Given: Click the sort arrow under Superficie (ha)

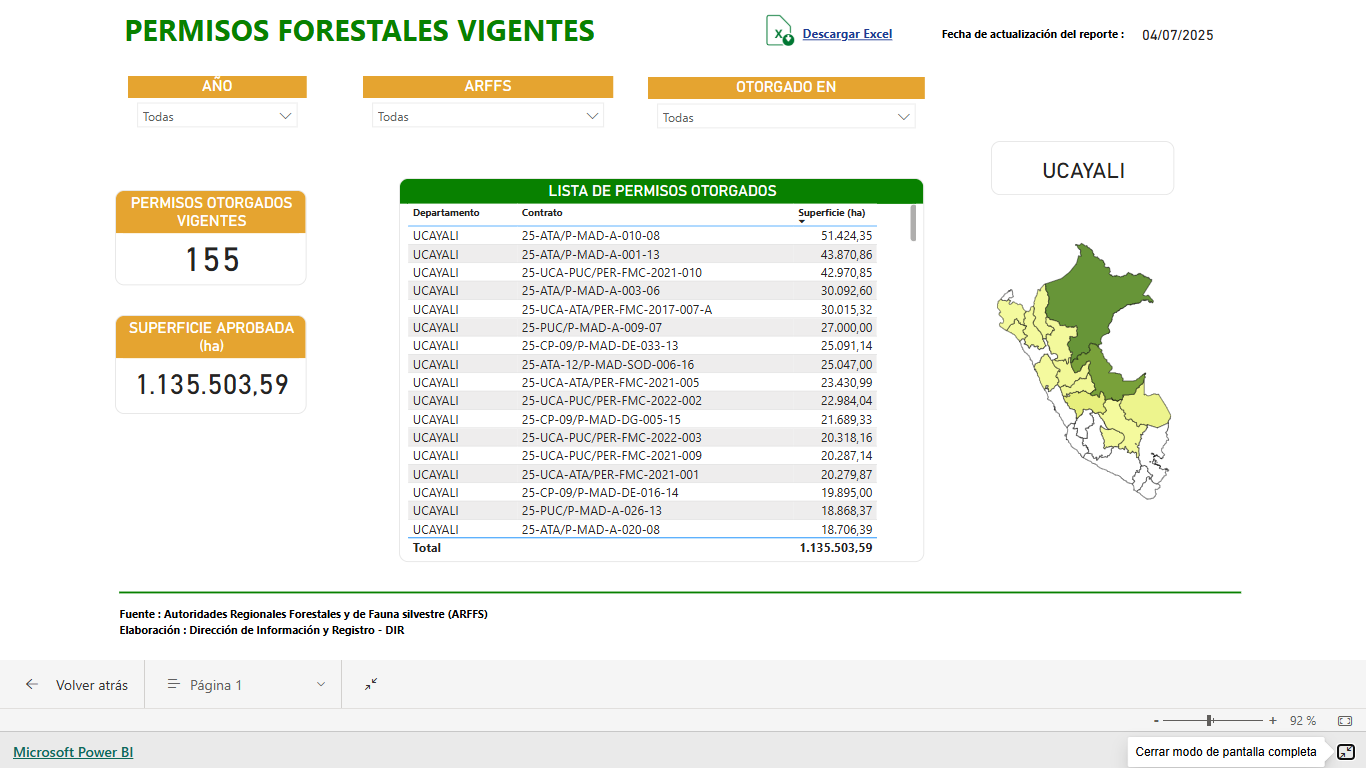Looking at the screenshot, I should (x=802, y=221).
